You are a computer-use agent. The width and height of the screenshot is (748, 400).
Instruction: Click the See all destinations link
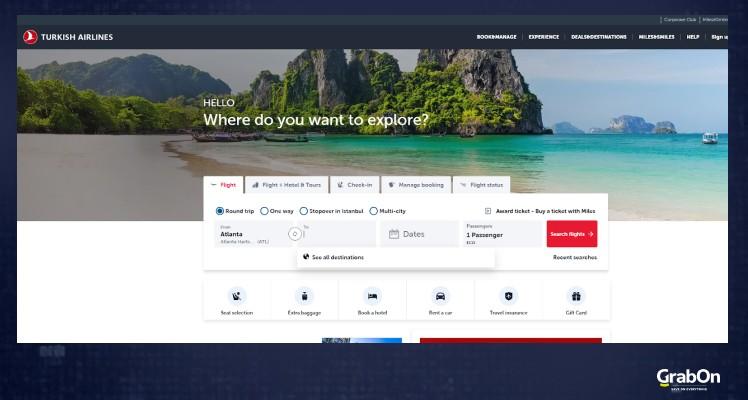pyautogui.click(x=337, y=257)
